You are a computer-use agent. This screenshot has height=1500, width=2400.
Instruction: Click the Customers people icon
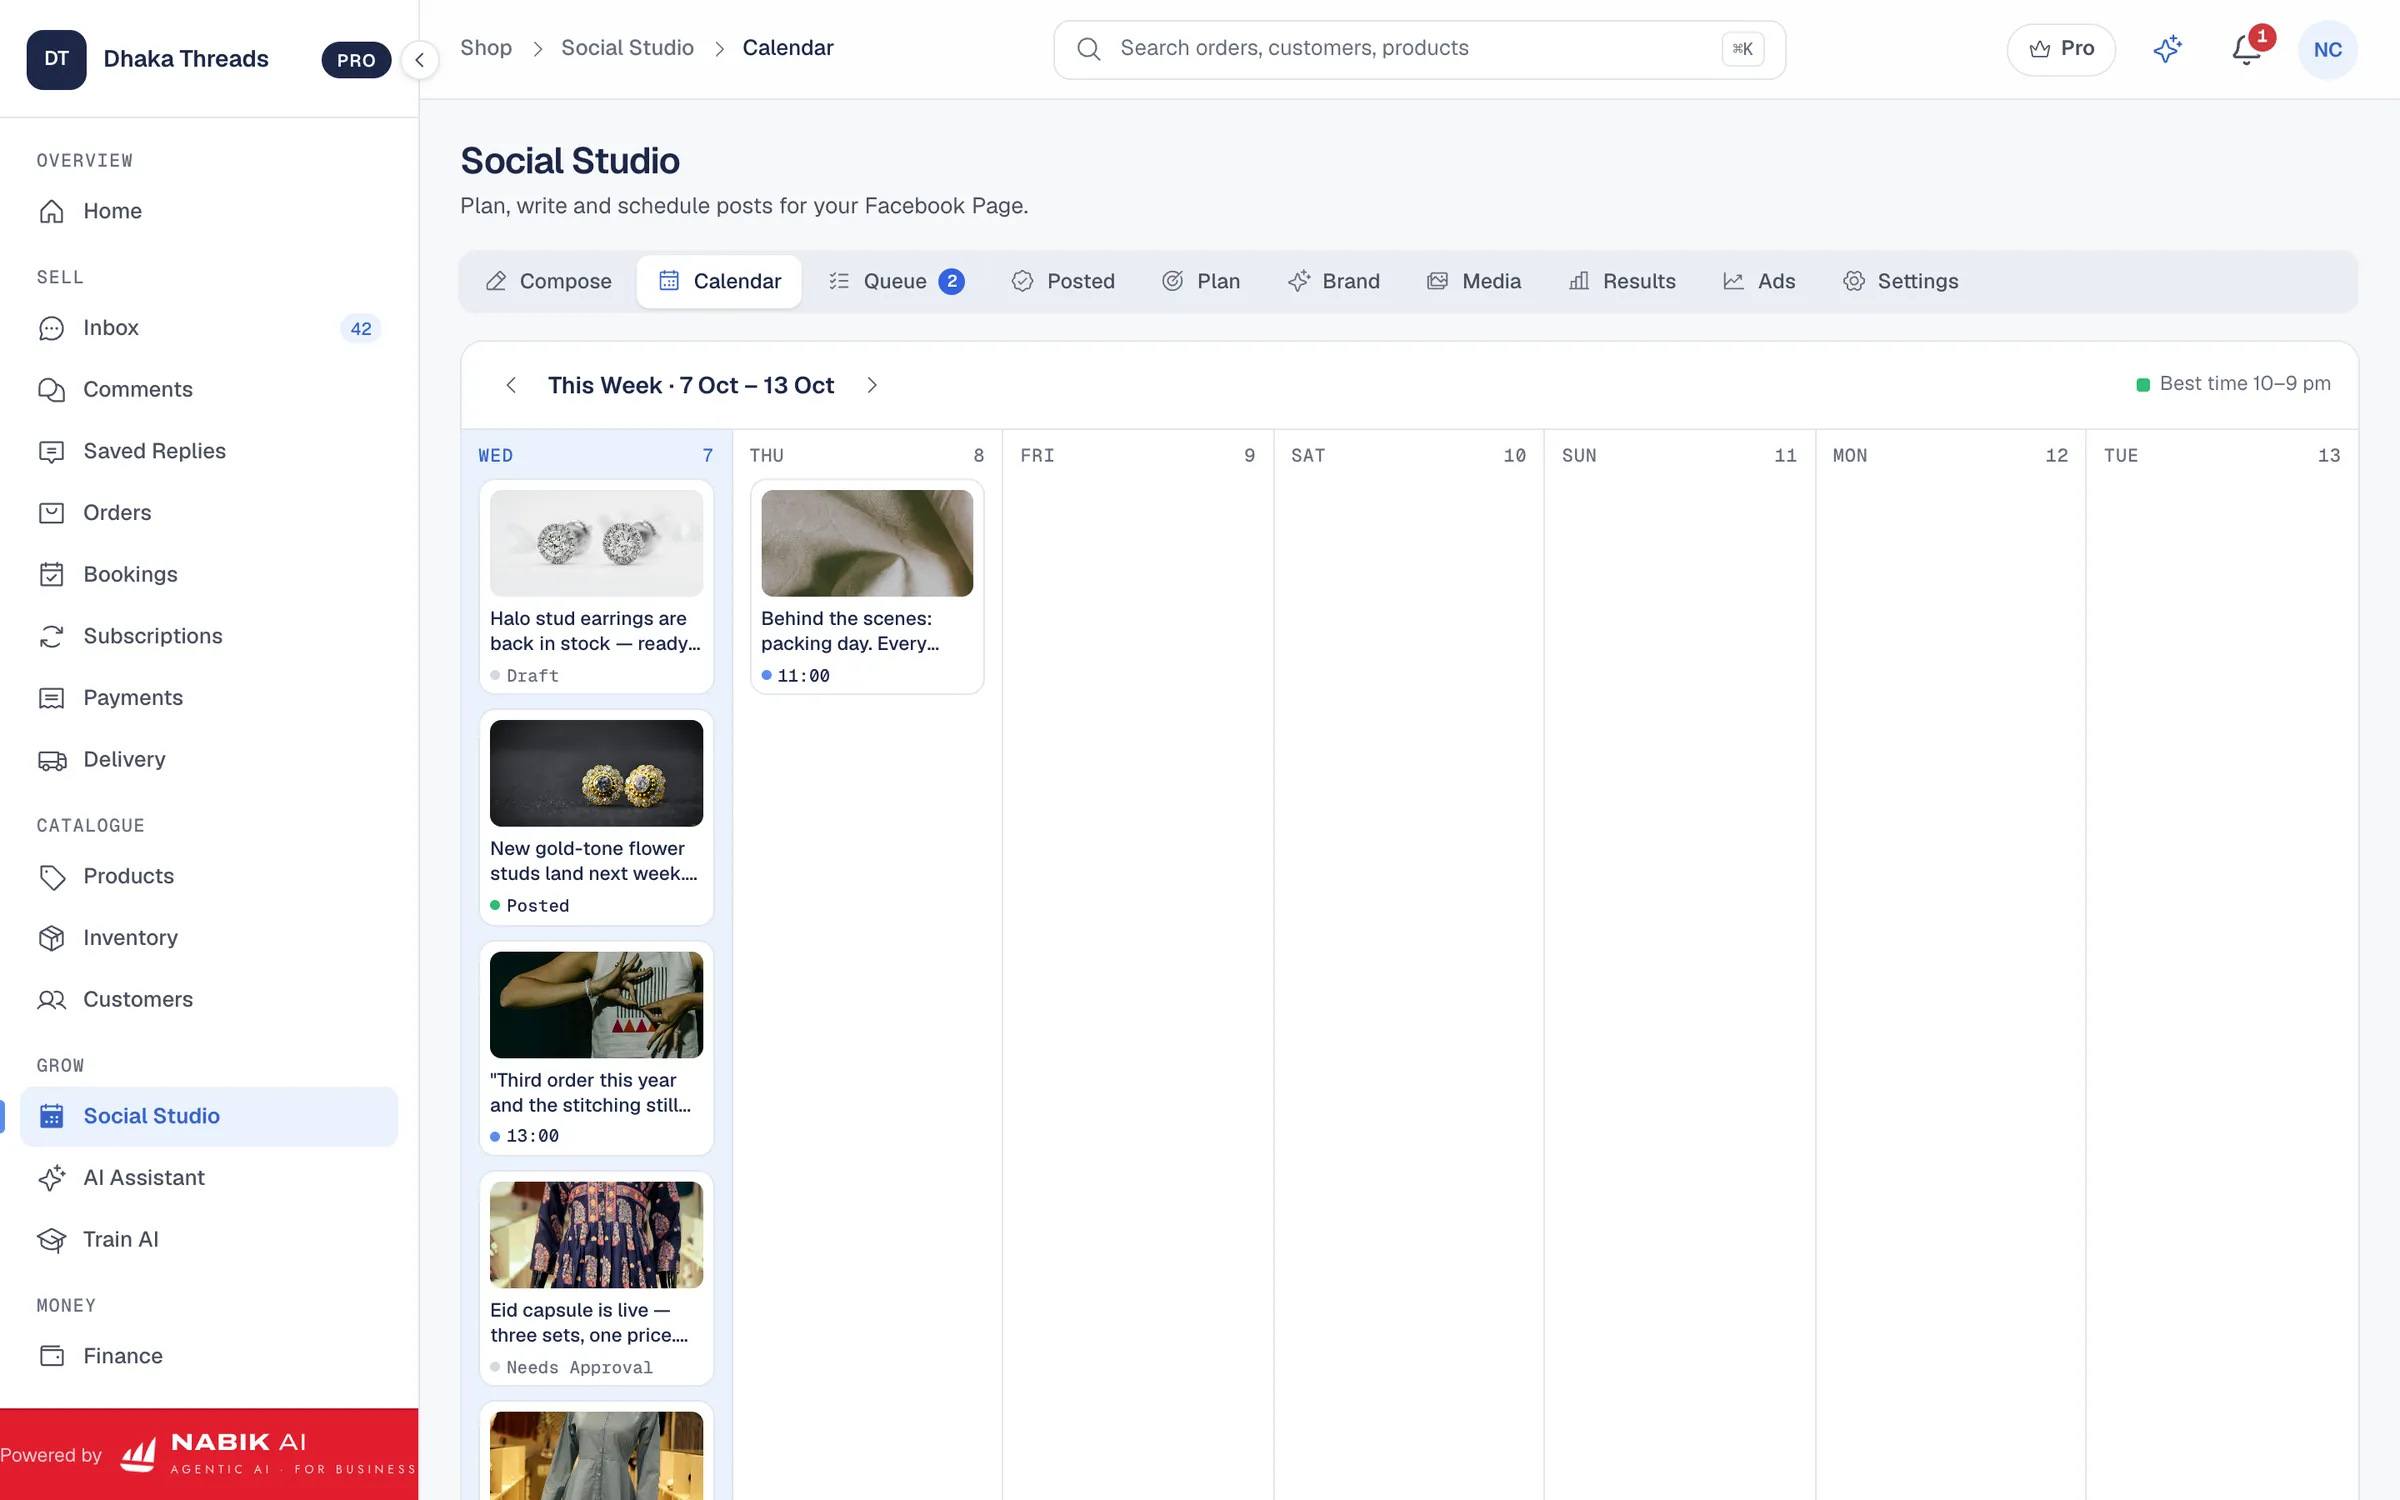pyautogui.click(x=52, y=1000)
